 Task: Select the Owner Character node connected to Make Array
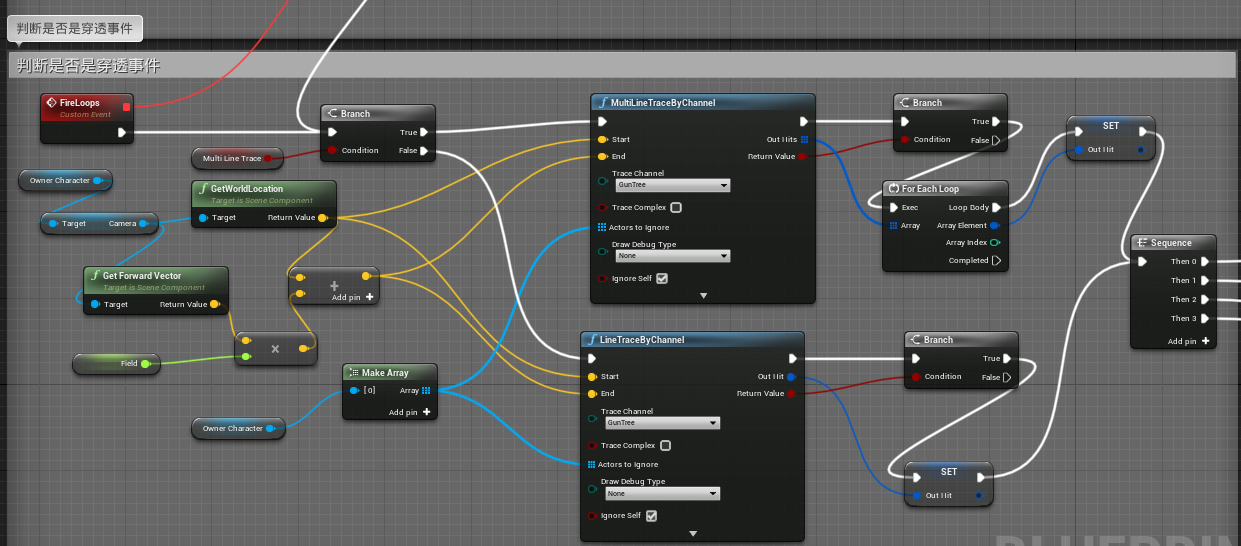click(x=238, y=428)
